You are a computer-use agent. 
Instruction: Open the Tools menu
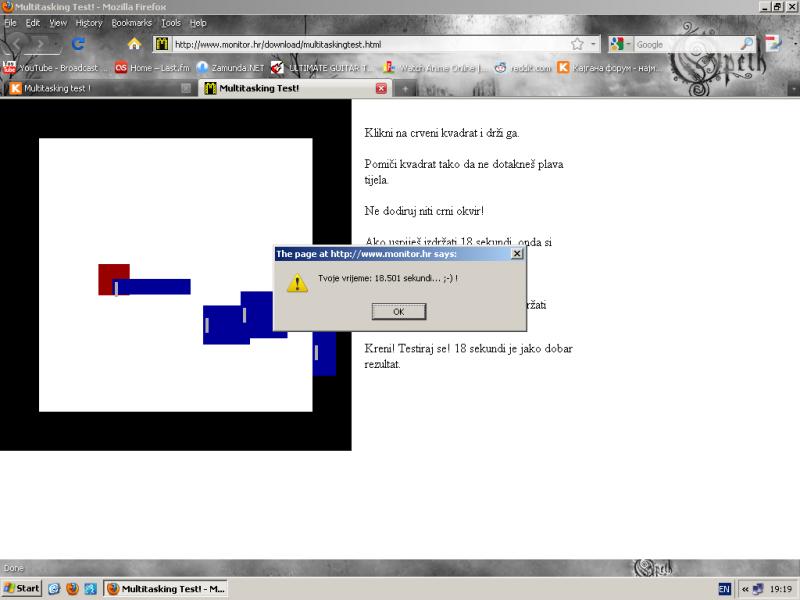[x=171, y=22]
